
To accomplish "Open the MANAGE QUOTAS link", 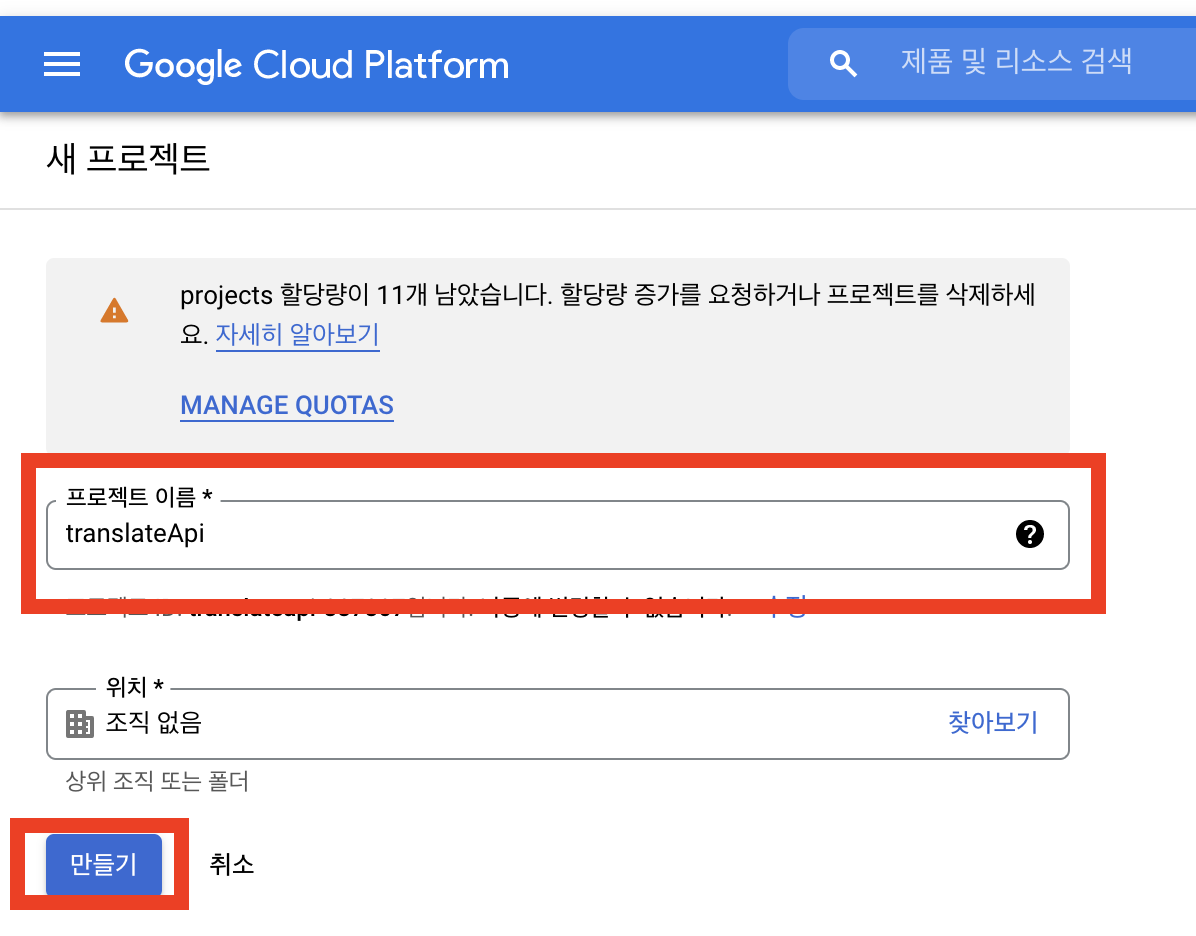I will tap(287, 405).
